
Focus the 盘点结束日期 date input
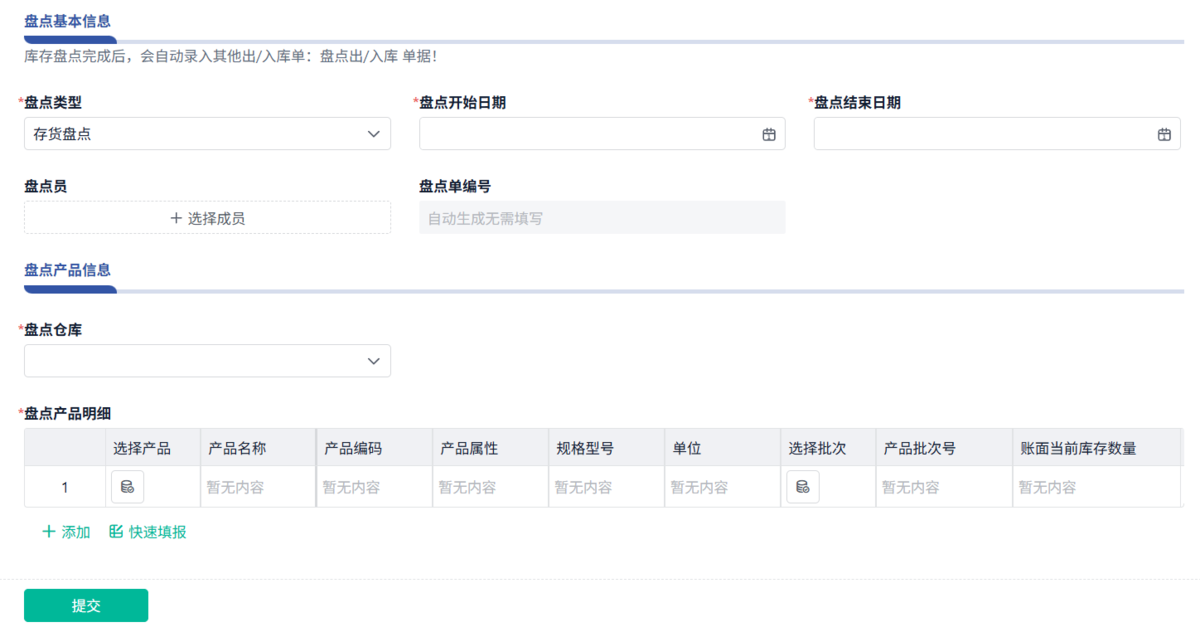(x=985, y=134)
